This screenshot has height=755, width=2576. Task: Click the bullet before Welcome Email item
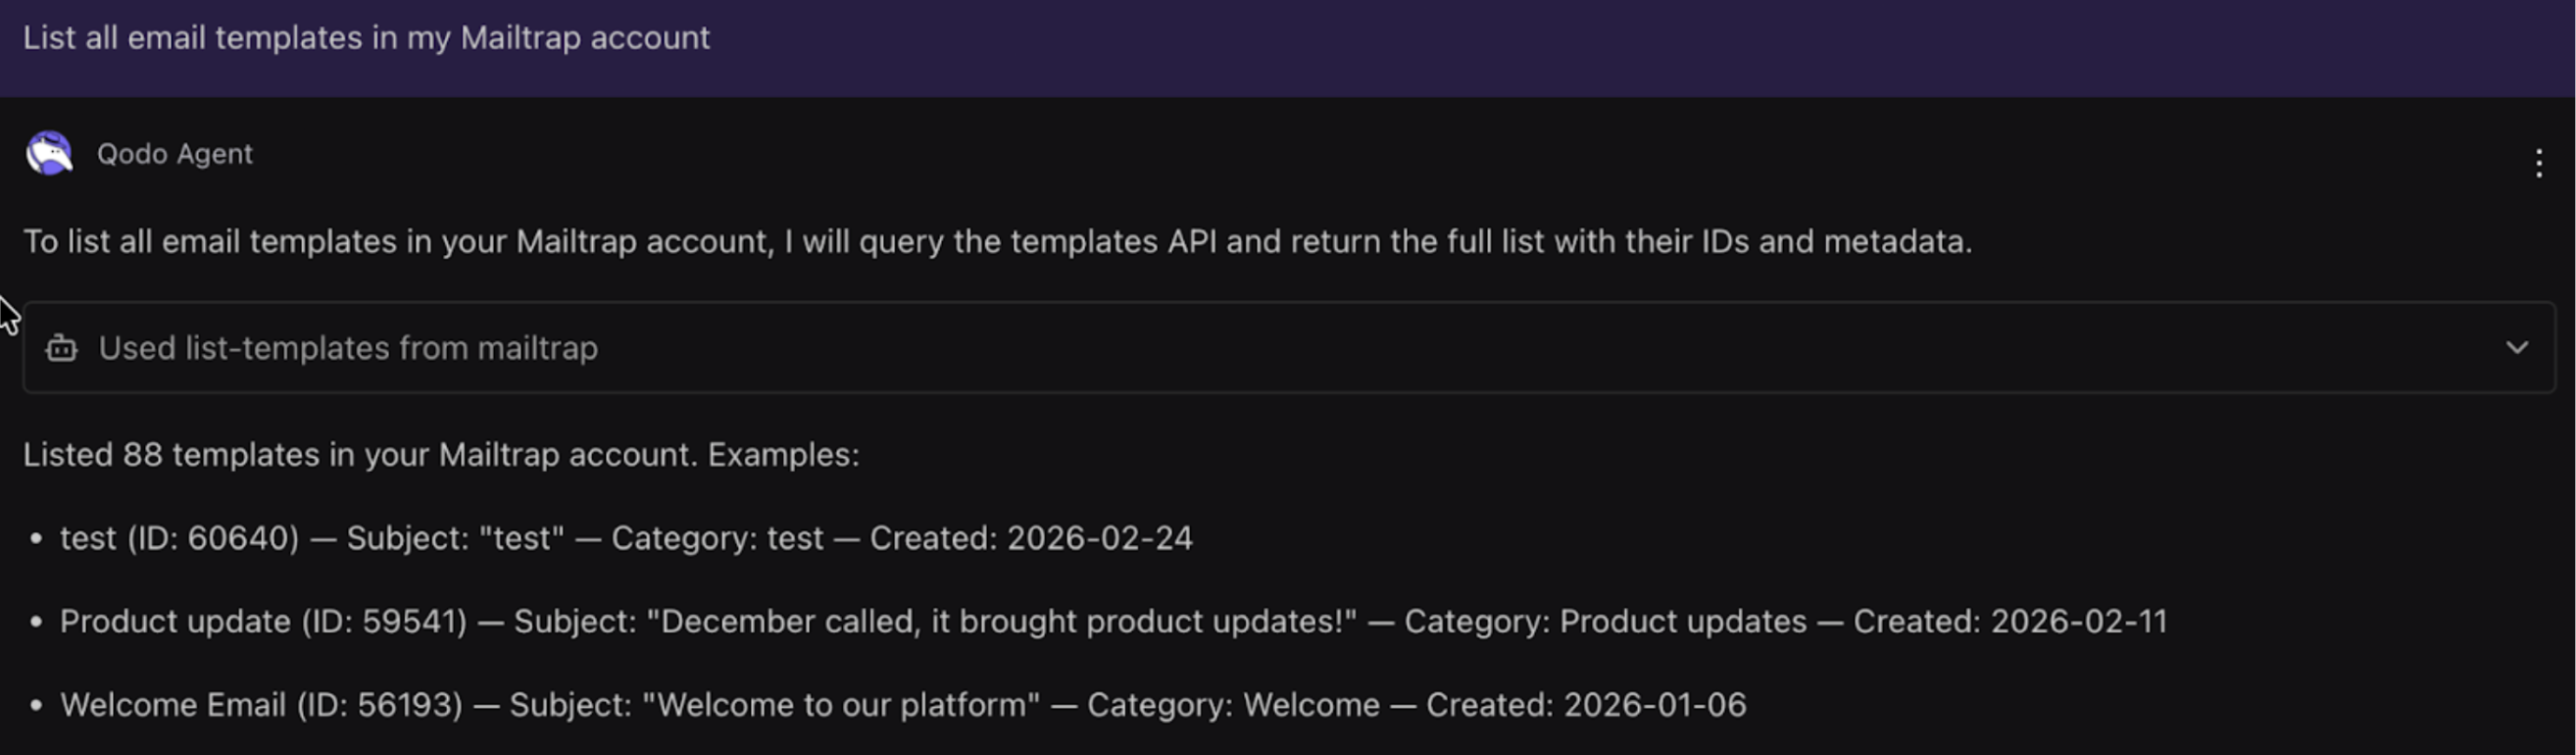pyautogui.click(x=37, y=705)
